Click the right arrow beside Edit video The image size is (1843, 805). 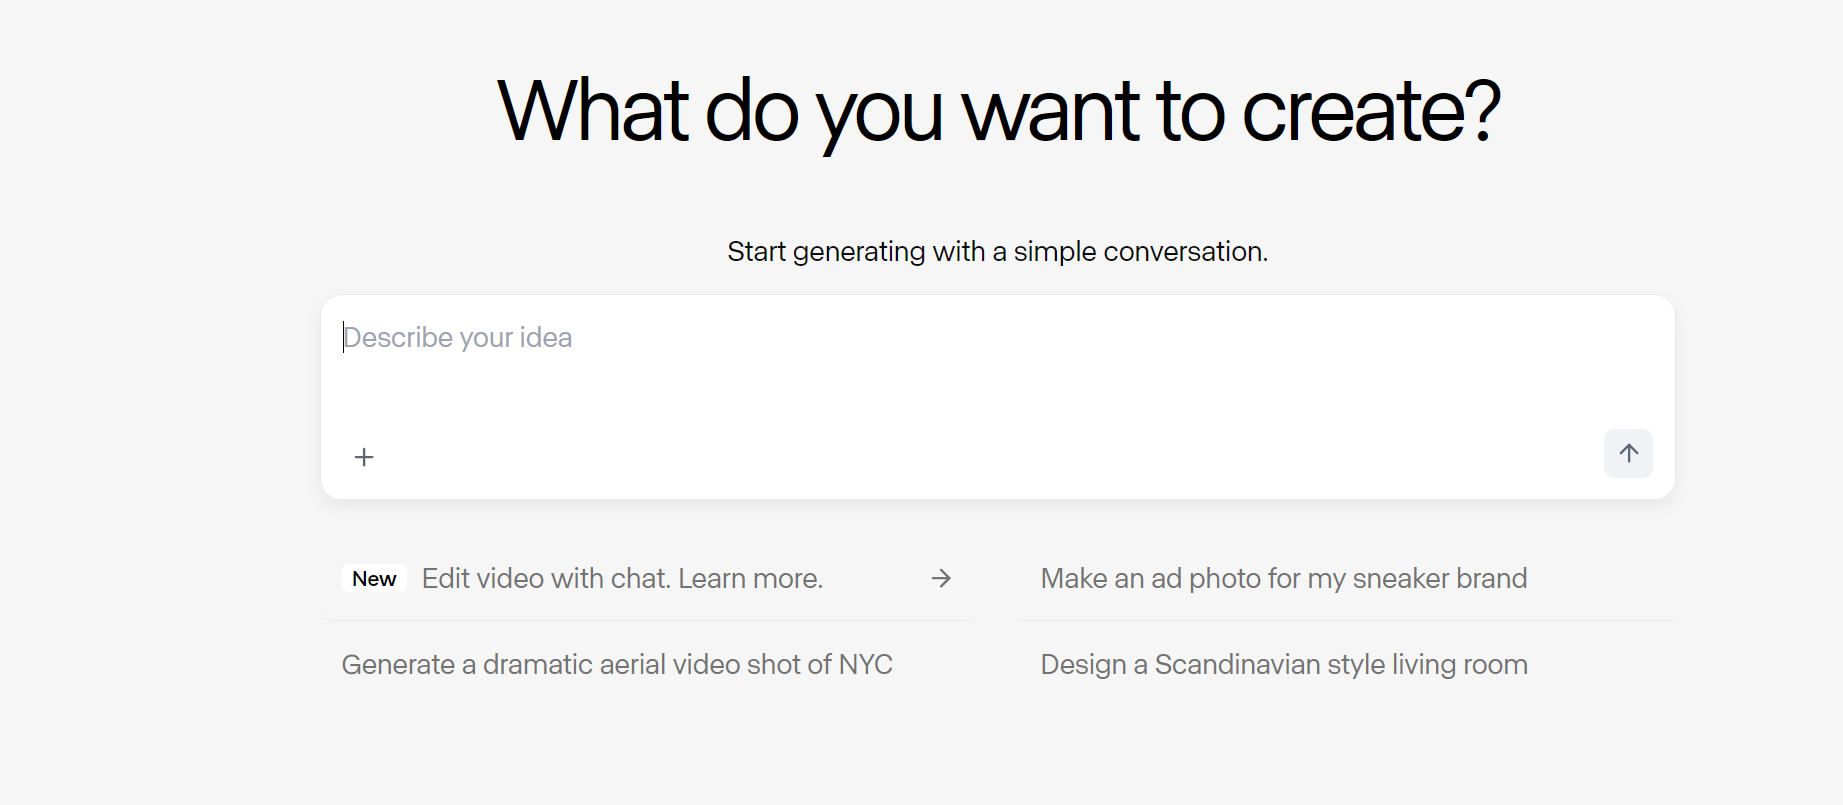(x=941, y=578)
